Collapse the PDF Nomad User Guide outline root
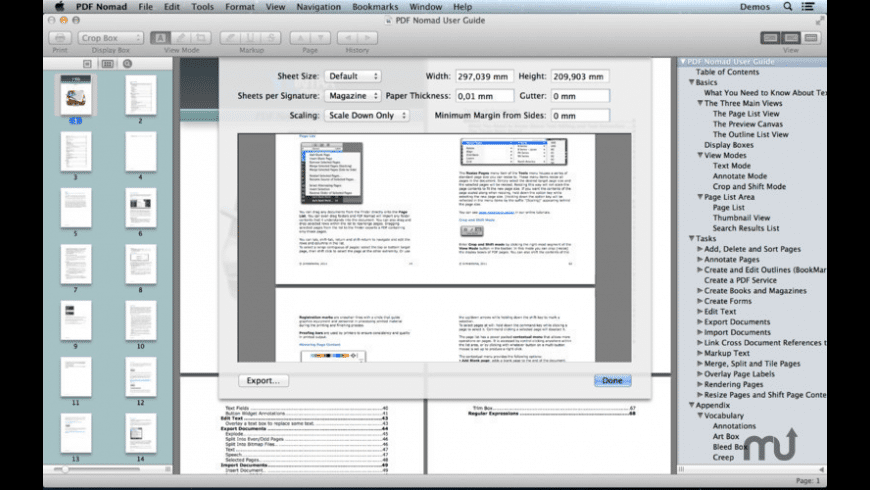Screen dimensions: 870x490 [x=683, y=62]
